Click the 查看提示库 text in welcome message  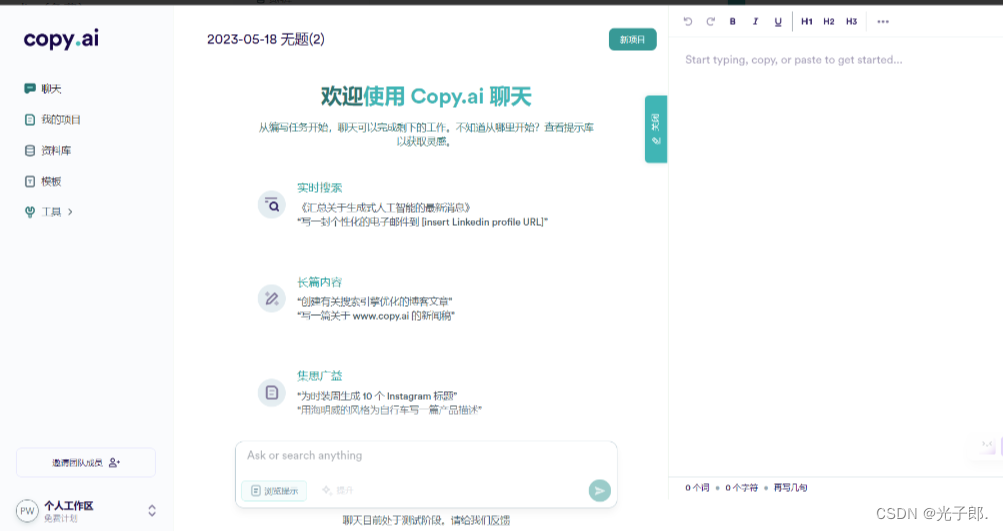point(569,127)
